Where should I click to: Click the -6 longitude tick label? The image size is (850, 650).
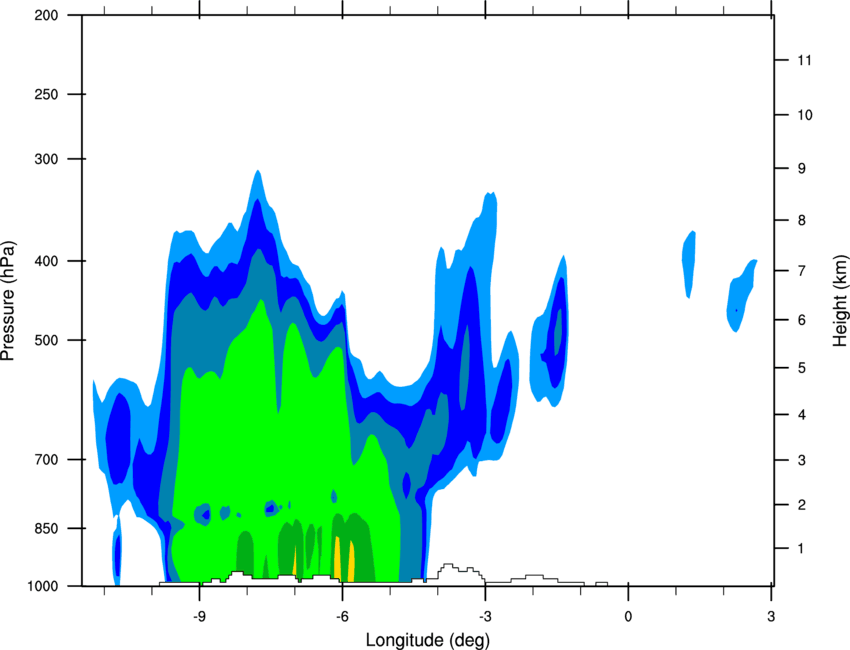342,617
